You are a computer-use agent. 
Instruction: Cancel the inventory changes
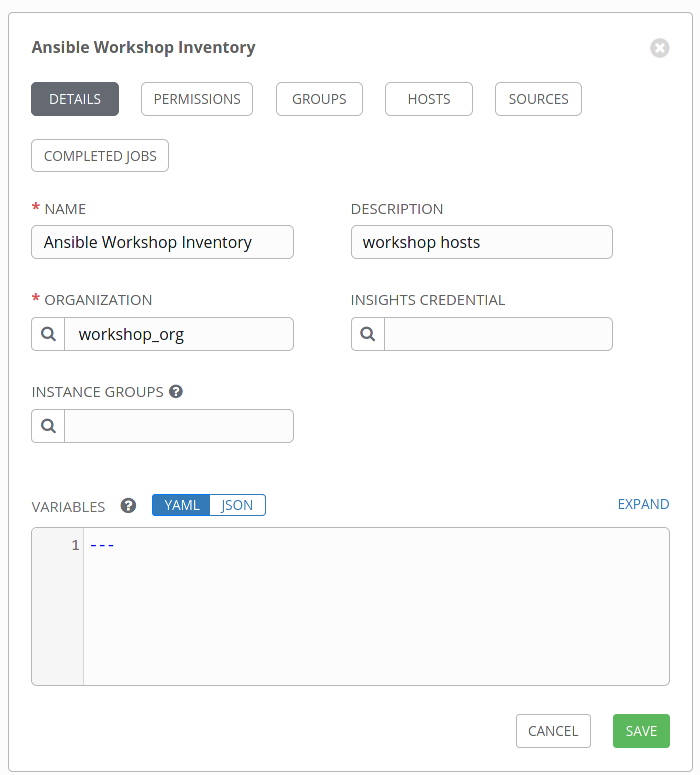click(x=553, y=731)
